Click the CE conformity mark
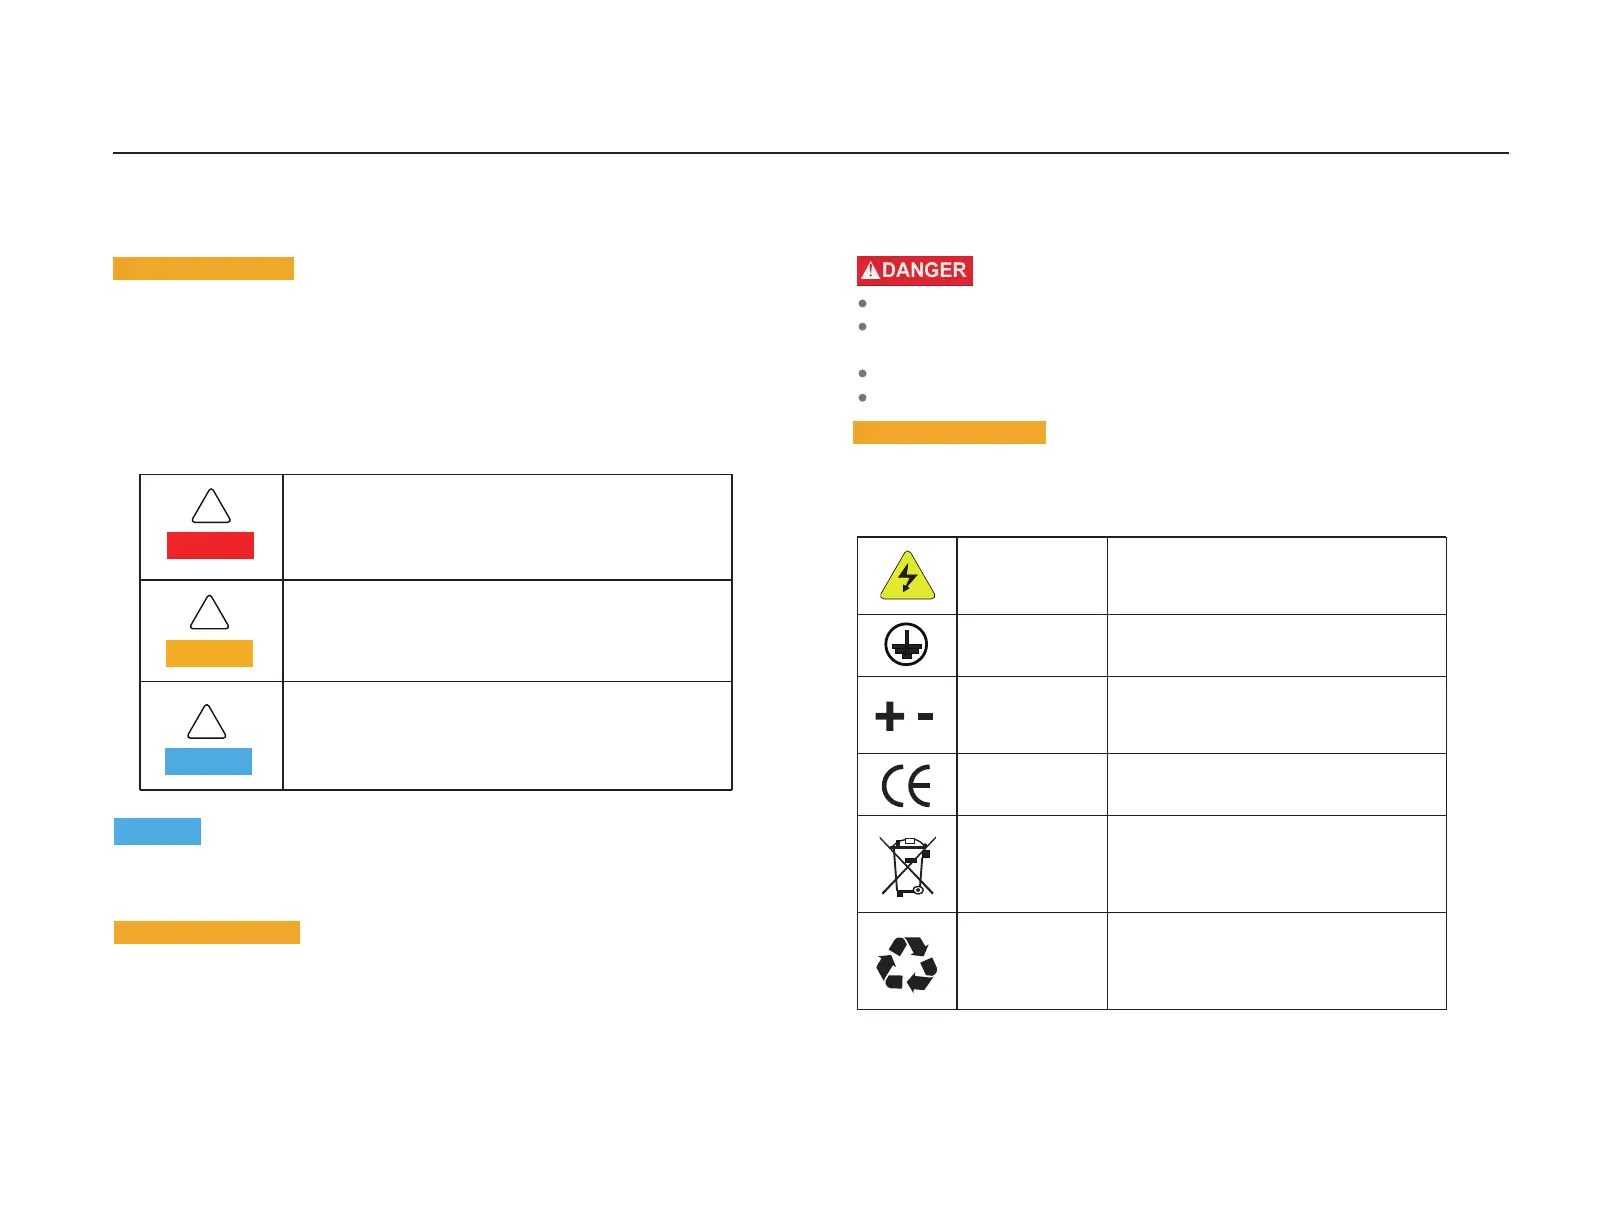Screen dimensions: 1621x1225 click(x=906, y=785)
